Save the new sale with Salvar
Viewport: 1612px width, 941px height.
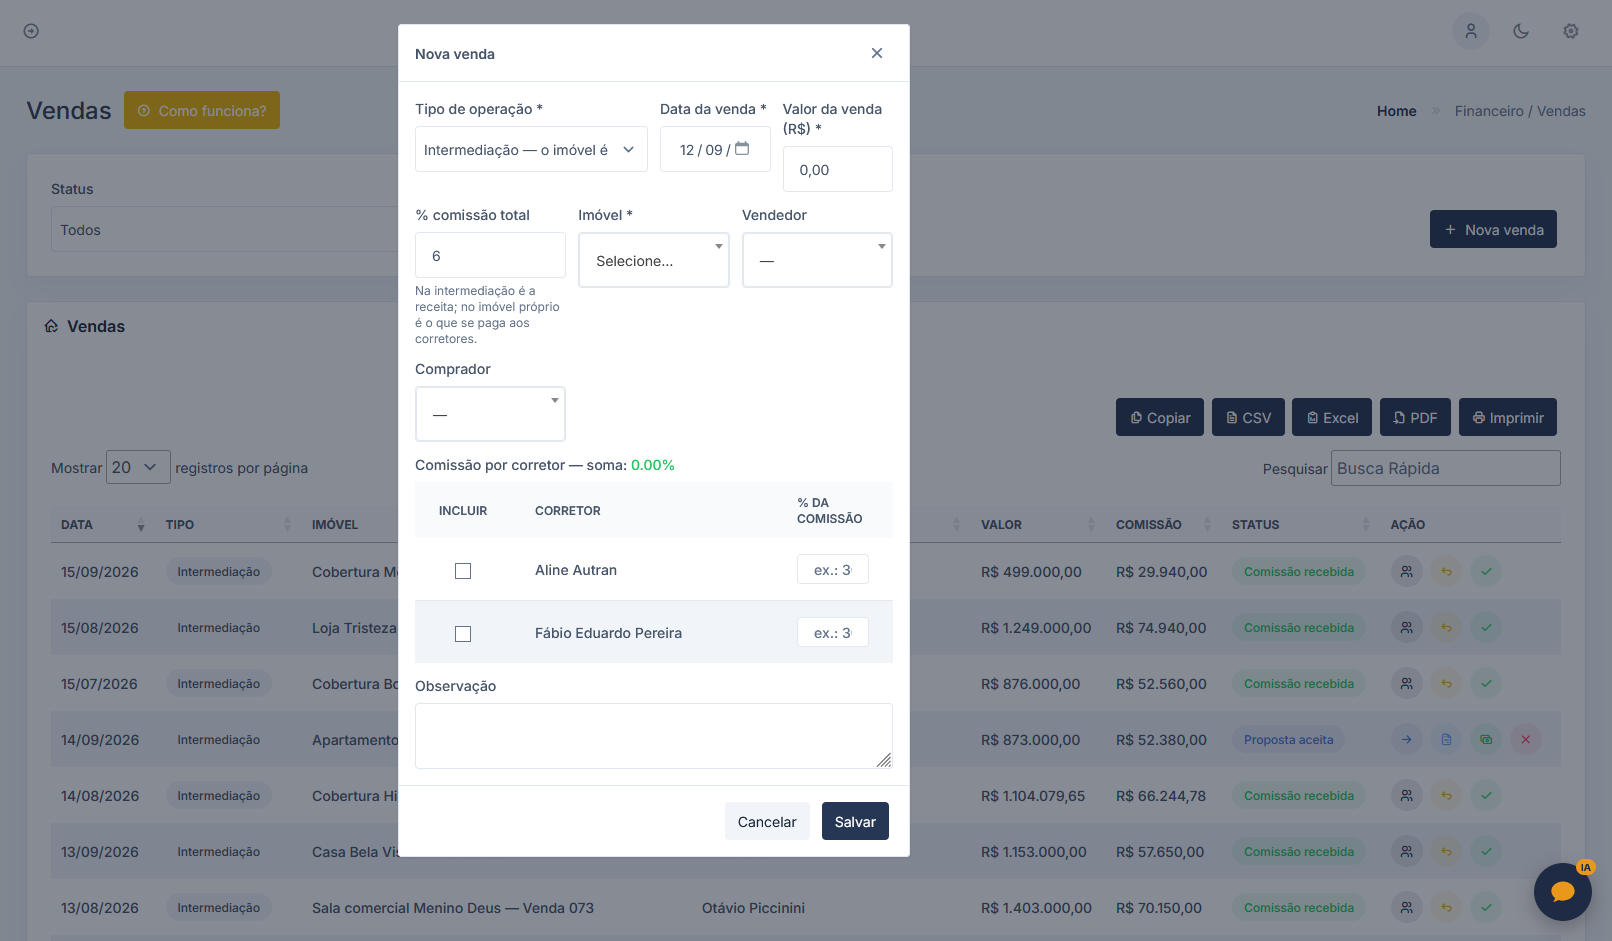point(855,821)
